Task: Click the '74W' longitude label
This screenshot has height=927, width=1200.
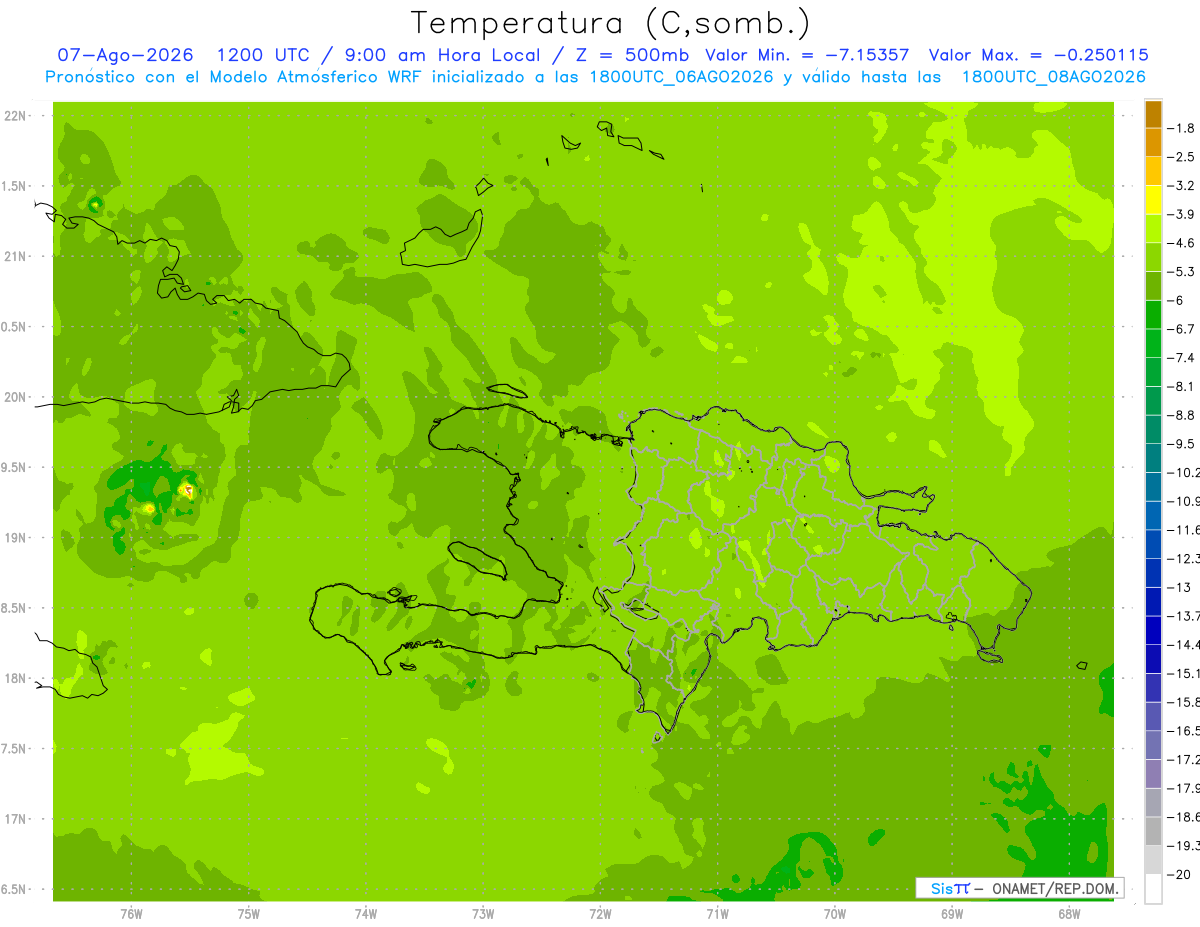Action: [366, 914]
